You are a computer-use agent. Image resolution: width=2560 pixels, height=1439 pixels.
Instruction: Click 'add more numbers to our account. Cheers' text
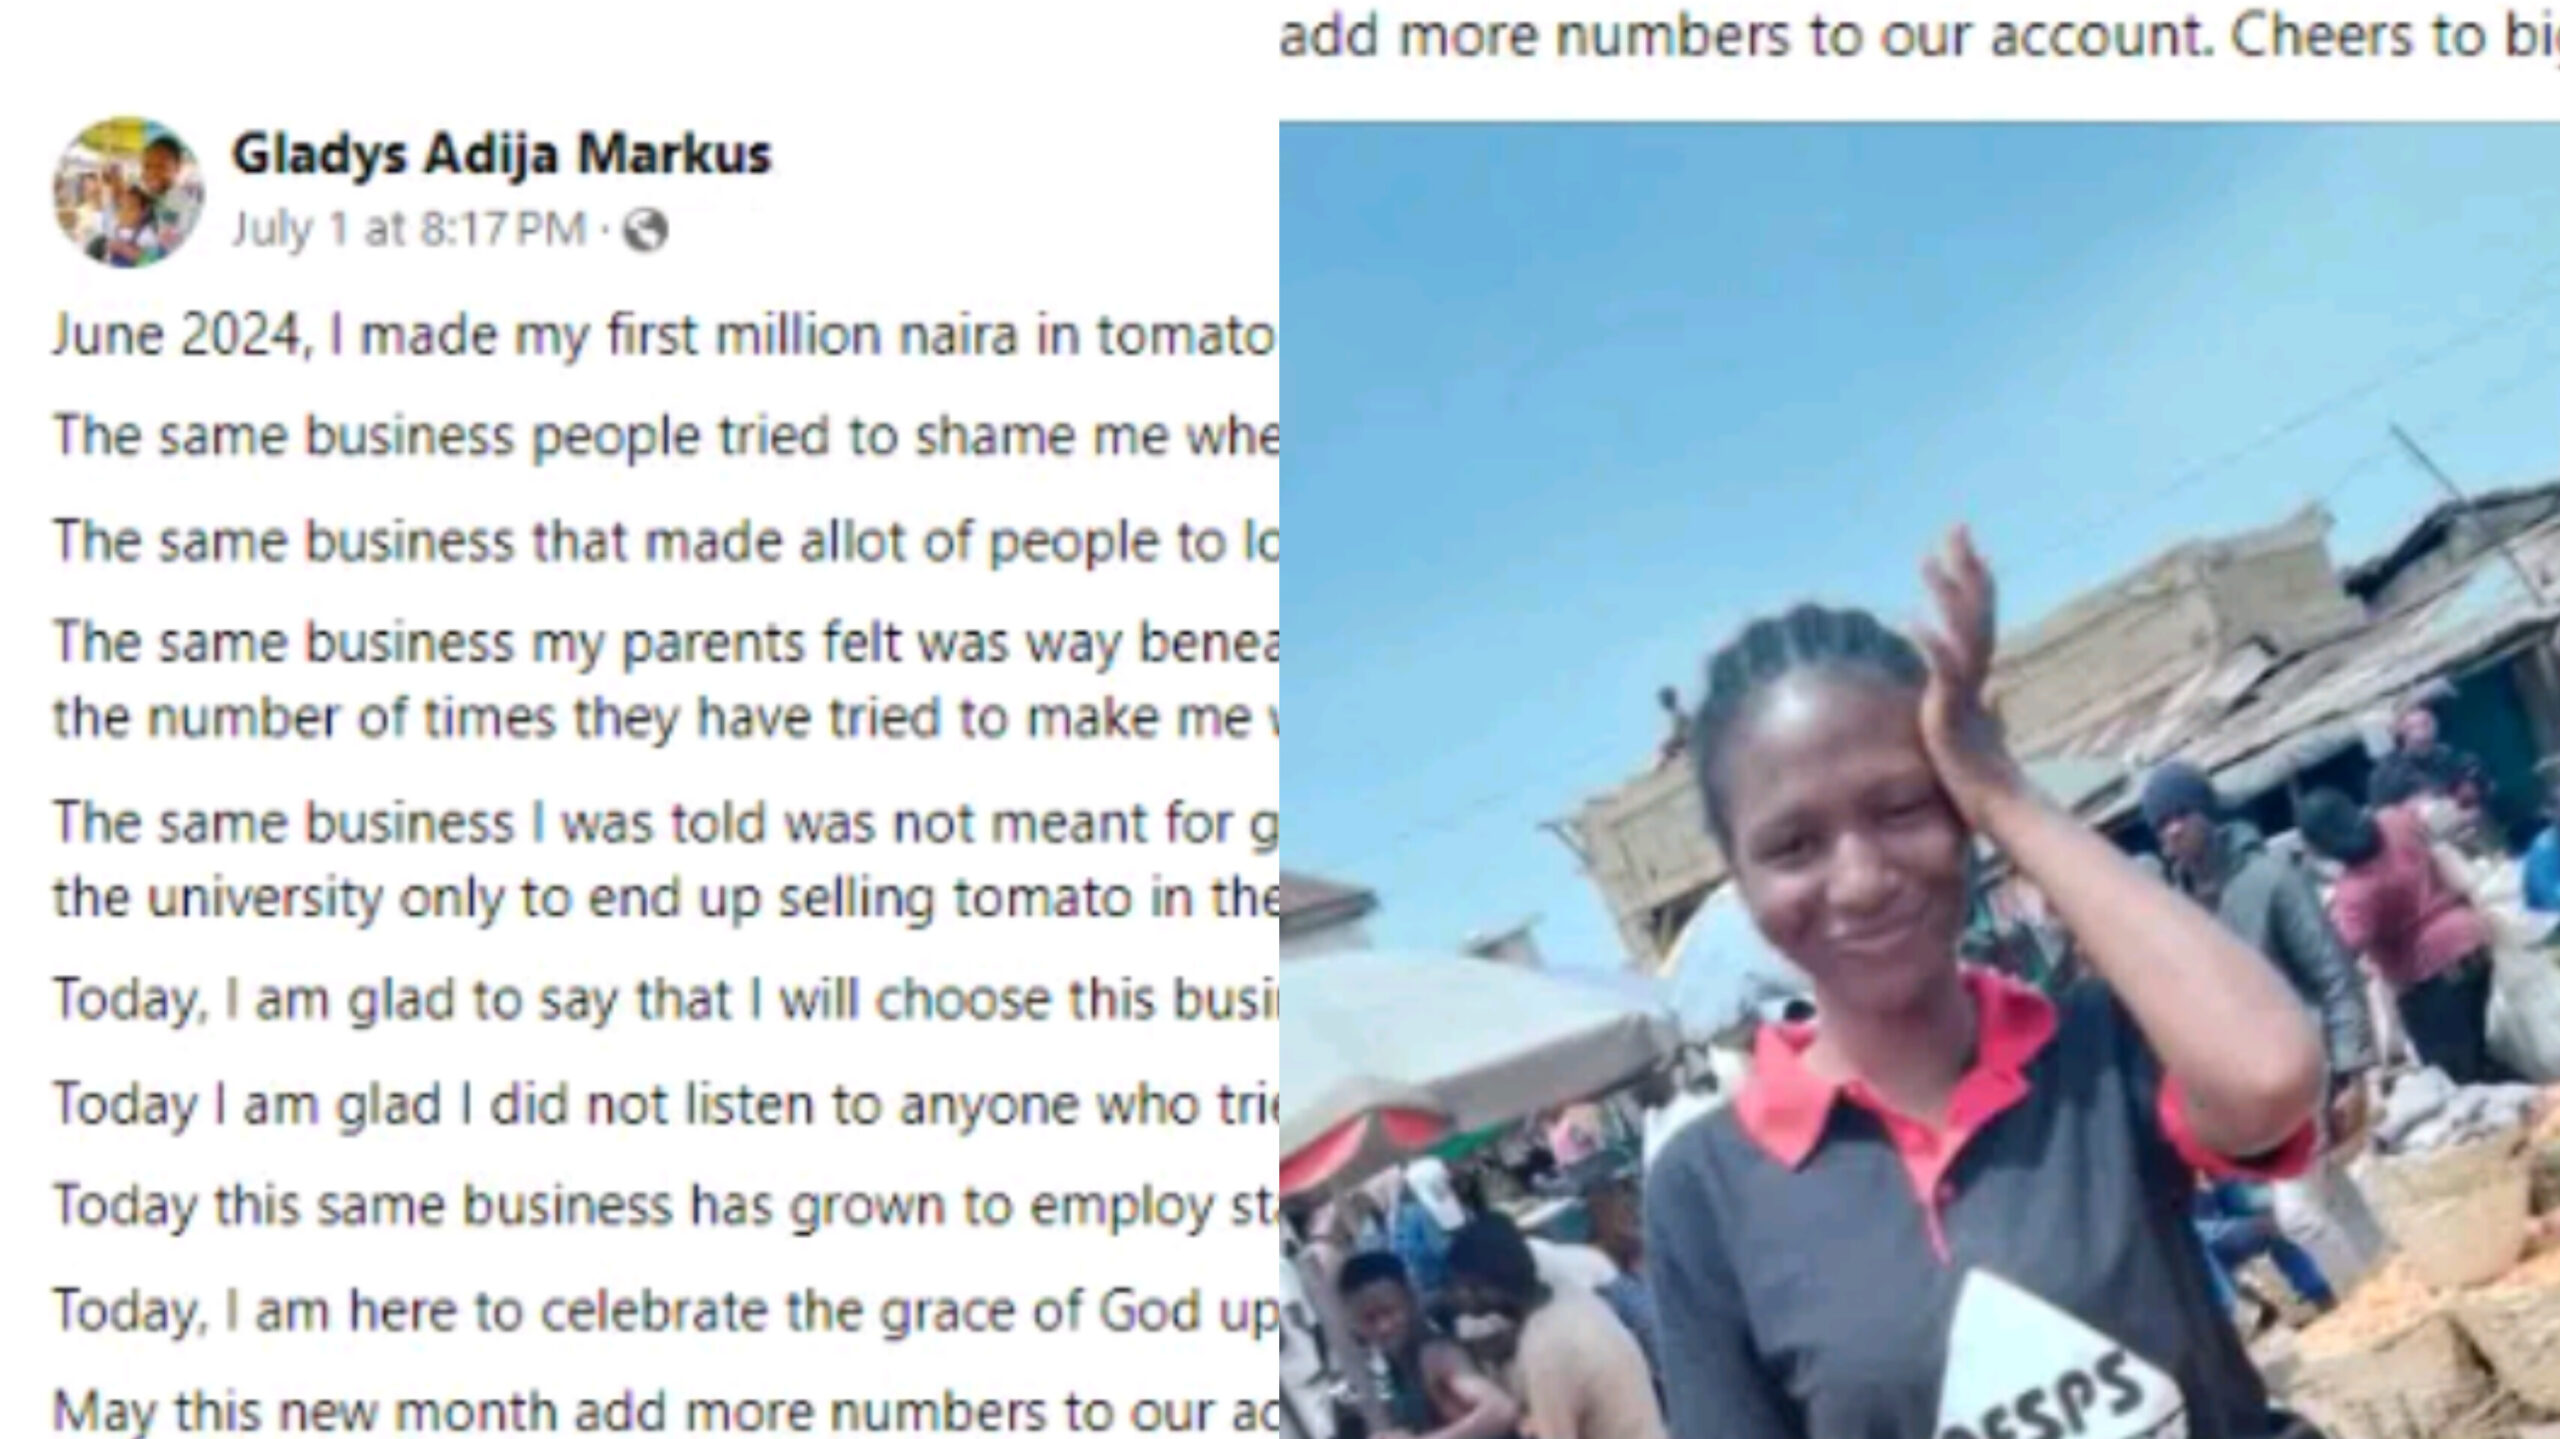coord(1919,37)
